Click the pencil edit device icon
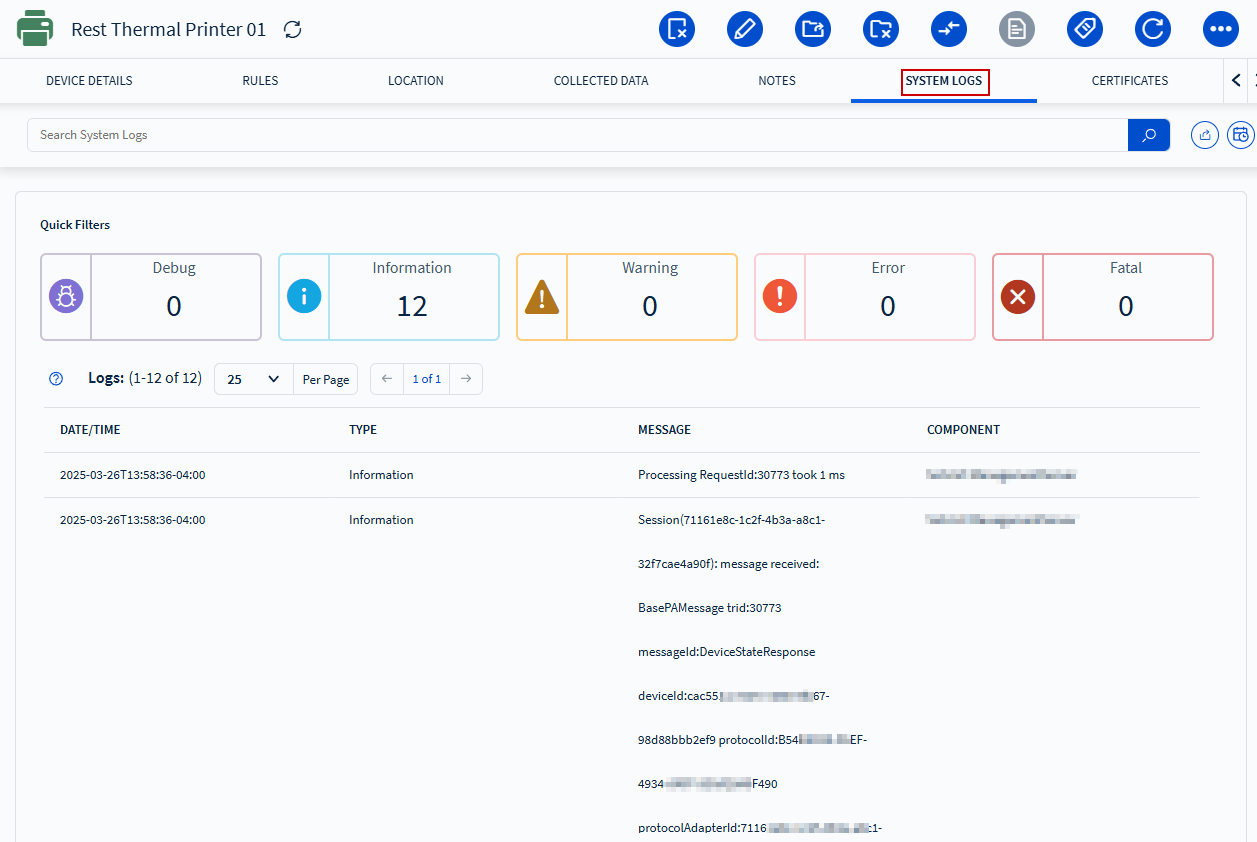 (x=745, y=29)
